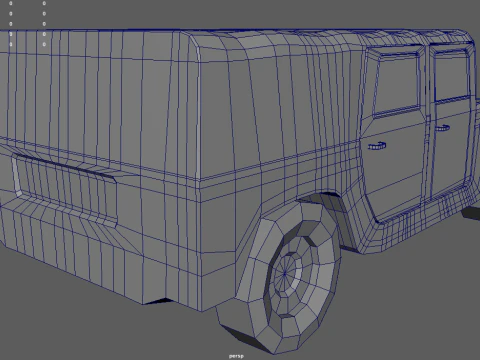Click the persp camera label in viewport

pos(236,356)
